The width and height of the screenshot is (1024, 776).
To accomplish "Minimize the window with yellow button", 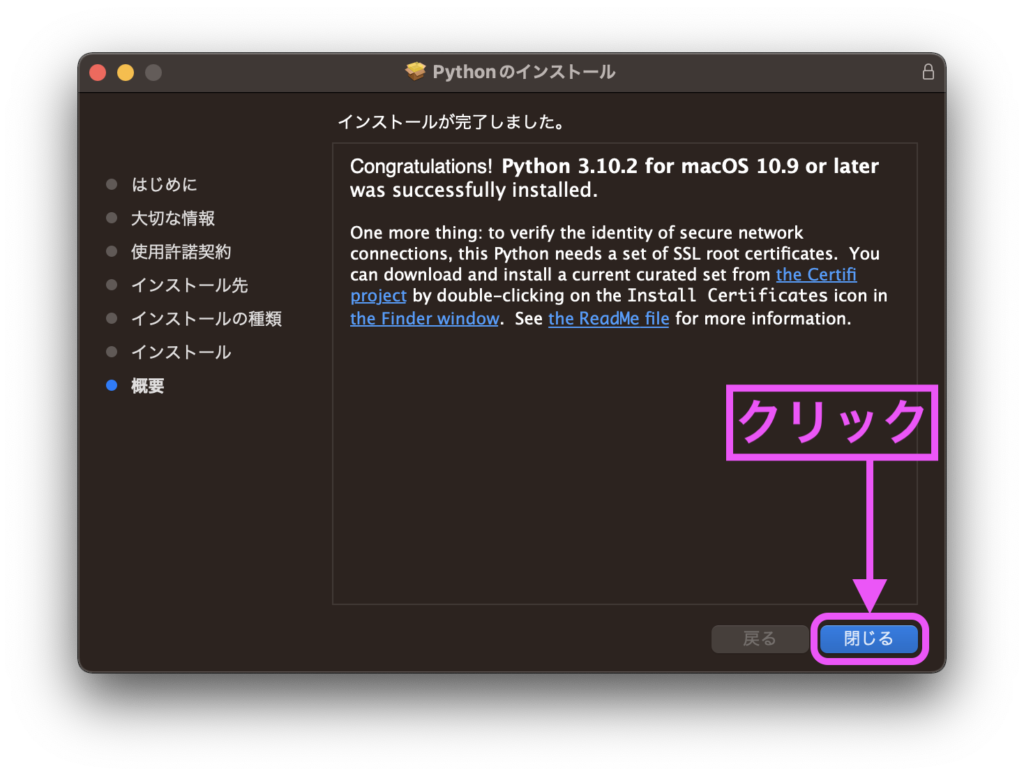I will (125, 73).
